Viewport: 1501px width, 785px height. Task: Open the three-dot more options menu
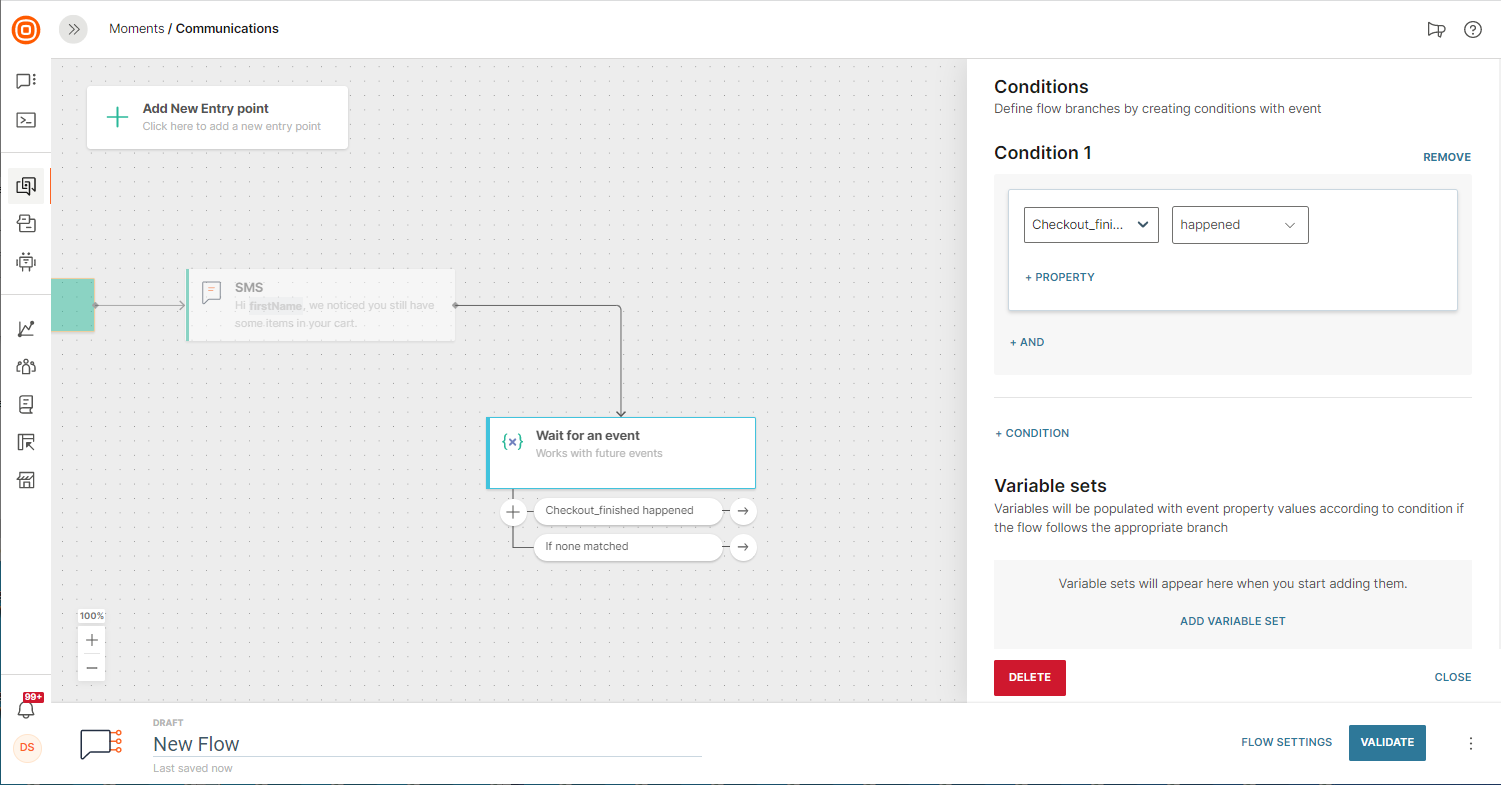[x=1470, y=743]
